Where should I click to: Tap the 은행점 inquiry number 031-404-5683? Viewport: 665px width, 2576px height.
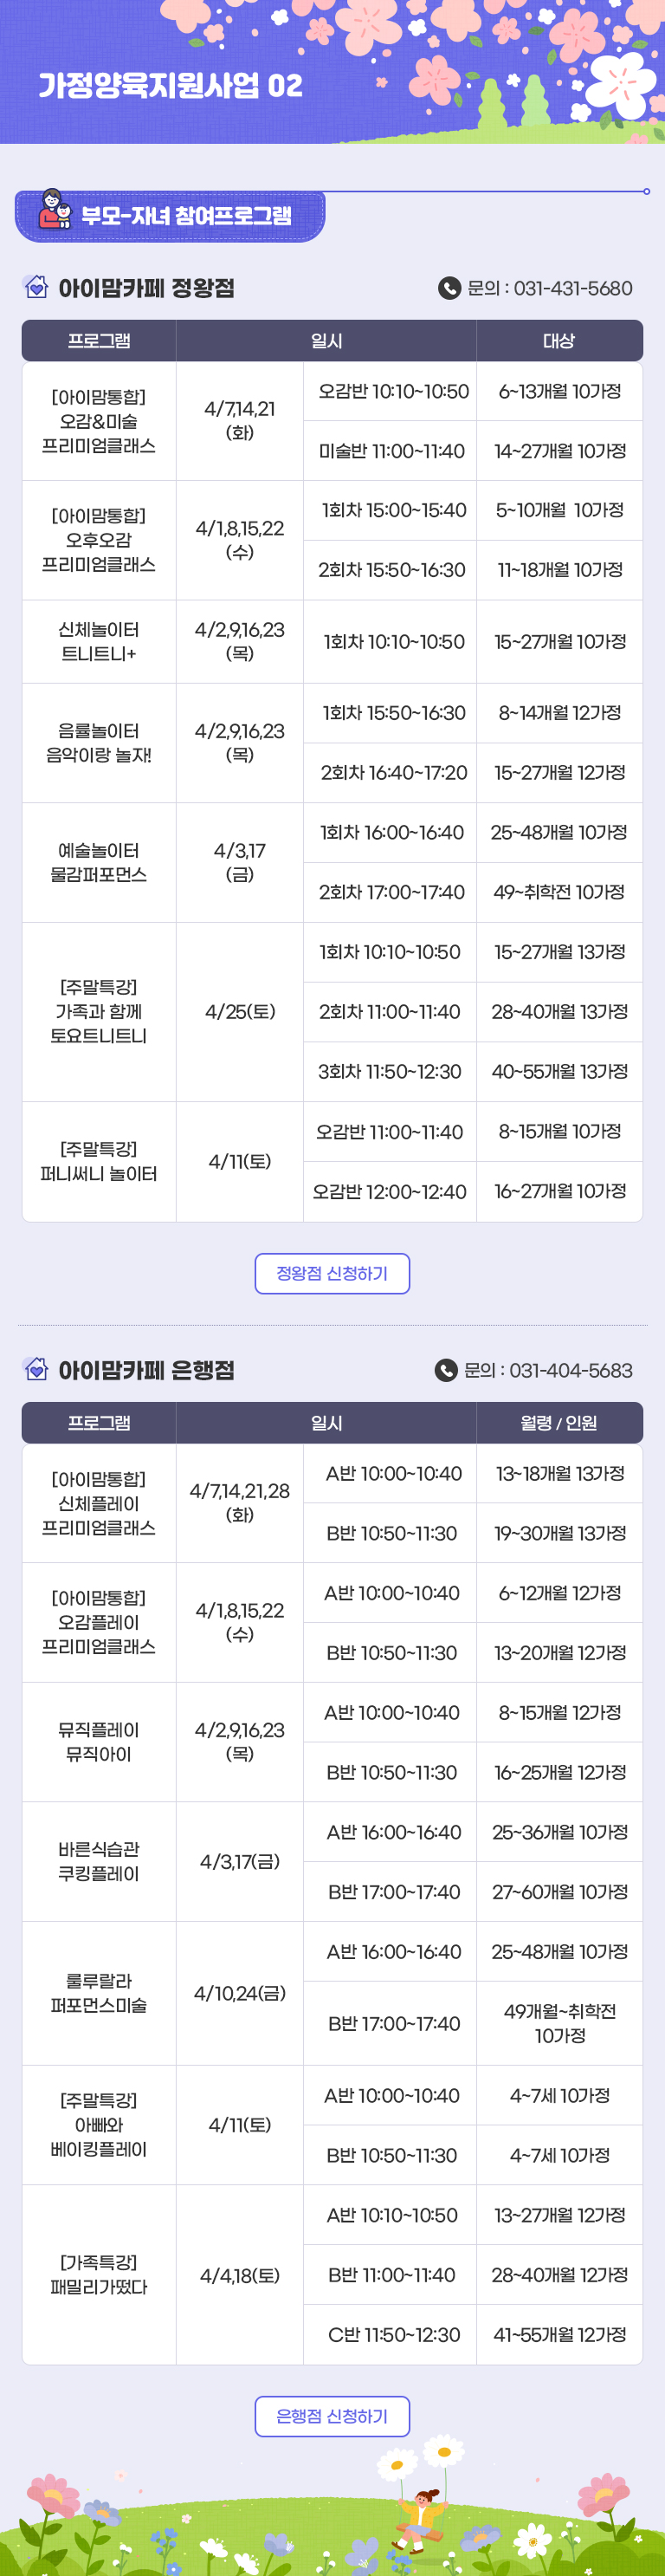(x=570, y=1370)
